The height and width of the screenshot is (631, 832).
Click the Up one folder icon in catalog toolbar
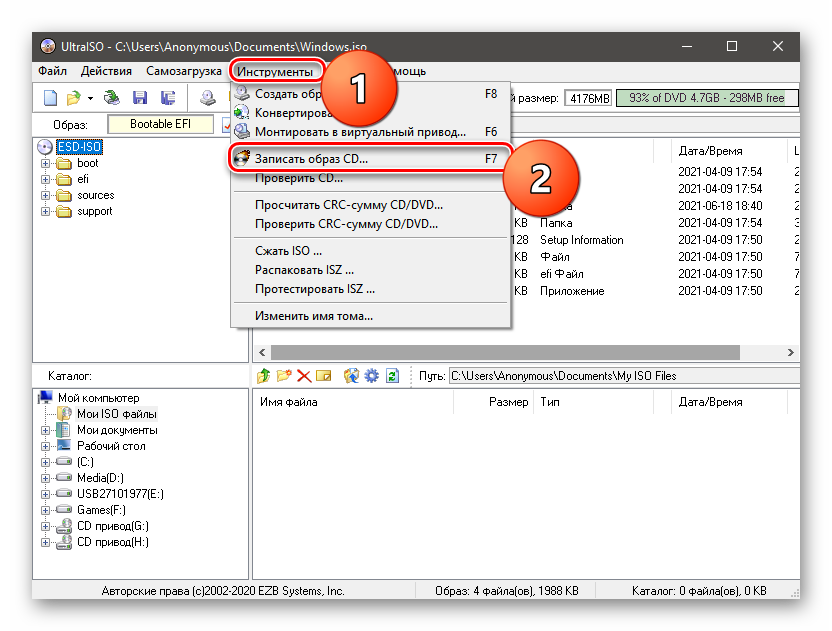263,376
